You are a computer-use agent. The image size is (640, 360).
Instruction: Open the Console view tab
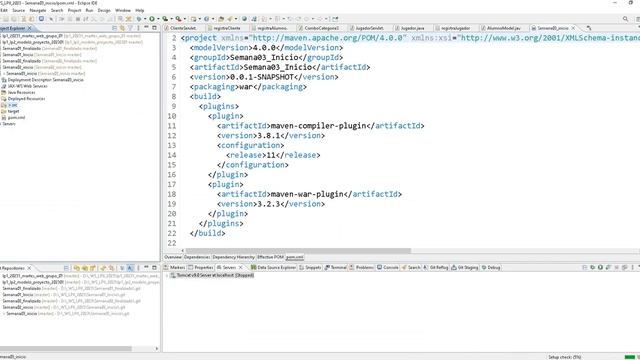point(388,267)
